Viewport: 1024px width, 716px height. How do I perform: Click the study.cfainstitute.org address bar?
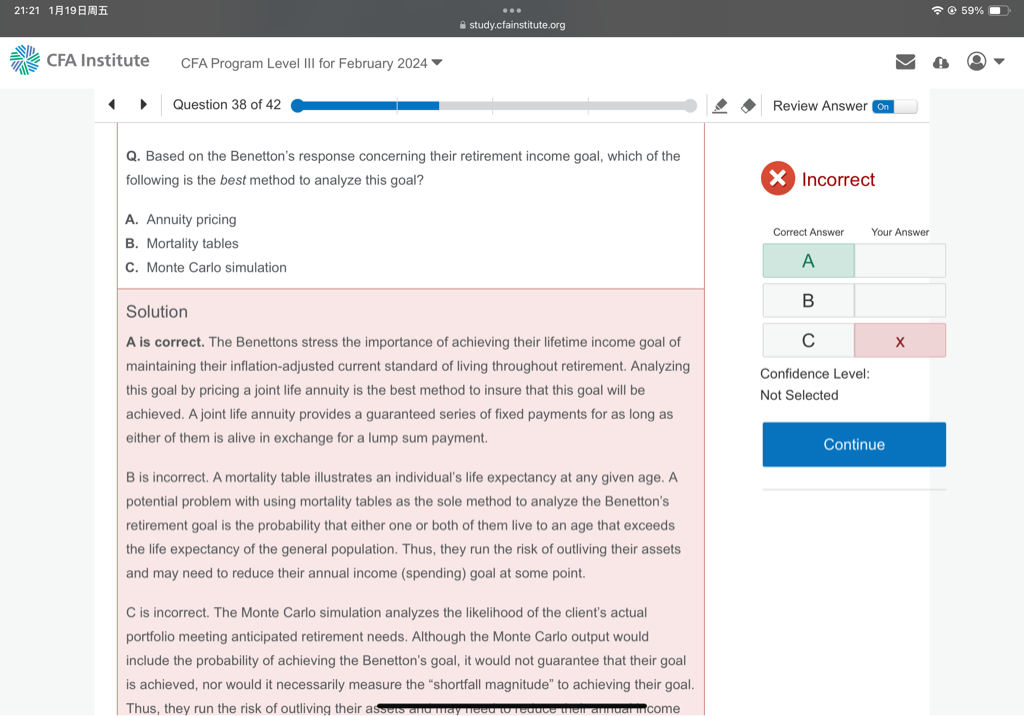512,25
